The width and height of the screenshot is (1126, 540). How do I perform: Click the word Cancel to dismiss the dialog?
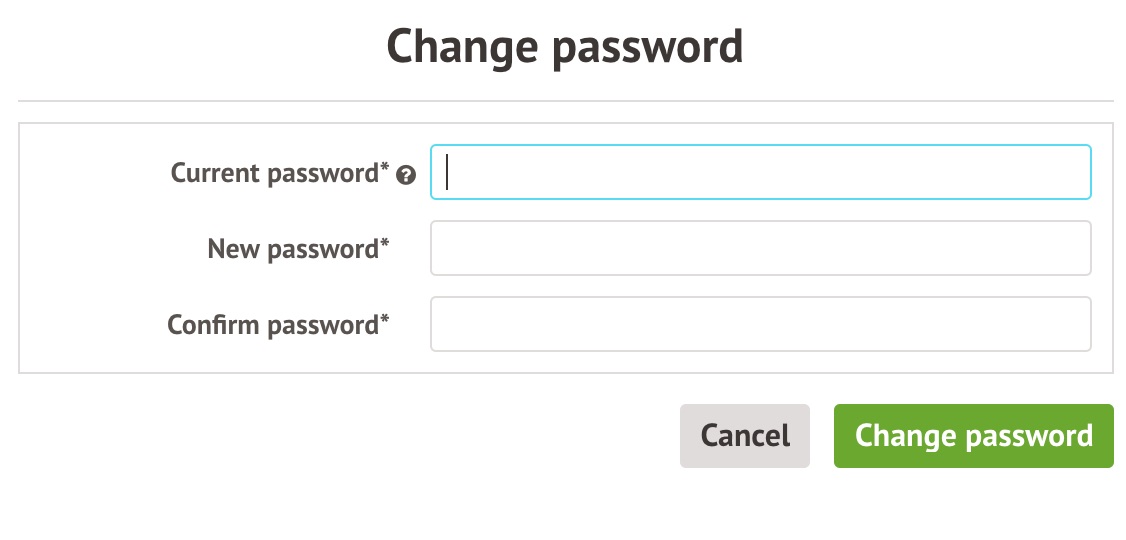(745, 436)
